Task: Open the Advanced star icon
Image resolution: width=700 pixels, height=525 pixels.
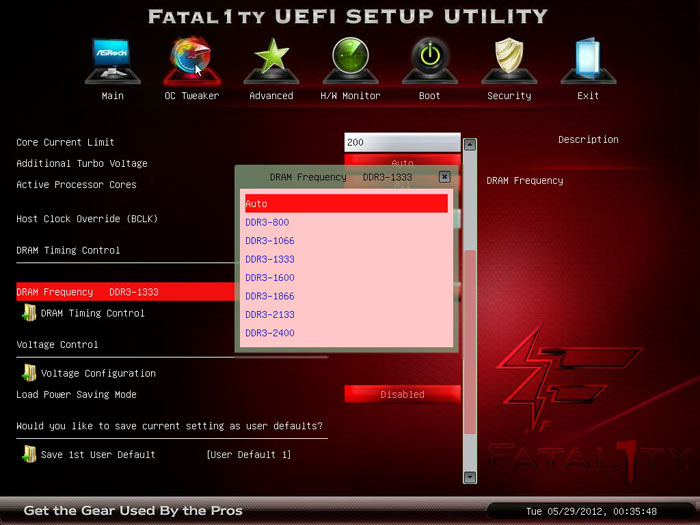Action: point(271,60)
